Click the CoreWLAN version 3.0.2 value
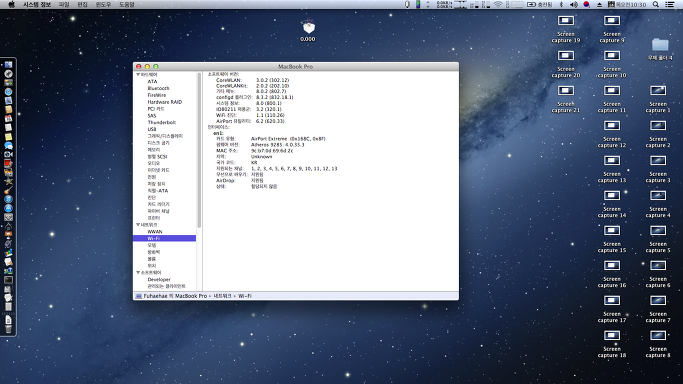Screen dimensions: 683x384 click(272, 80)
